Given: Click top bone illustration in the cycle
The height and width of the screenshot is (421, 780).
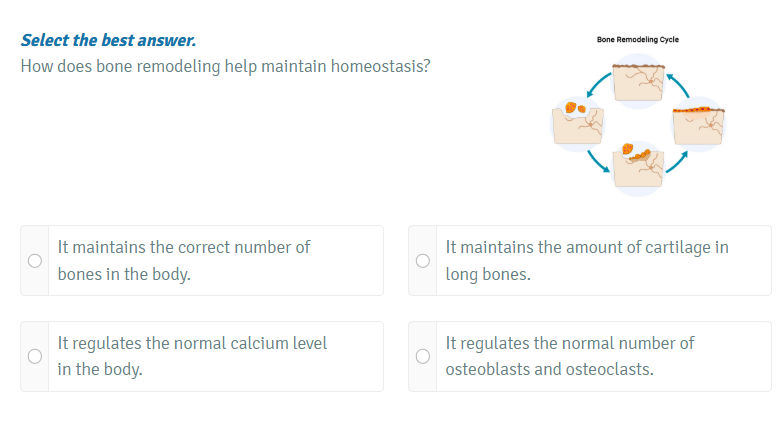Looking at the screenshot, I should (637, 83).
